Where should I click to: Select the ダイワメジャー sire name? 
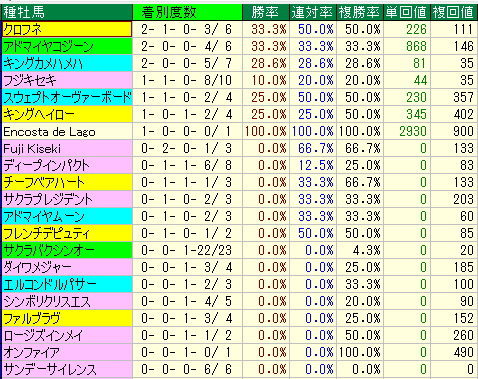37,267
